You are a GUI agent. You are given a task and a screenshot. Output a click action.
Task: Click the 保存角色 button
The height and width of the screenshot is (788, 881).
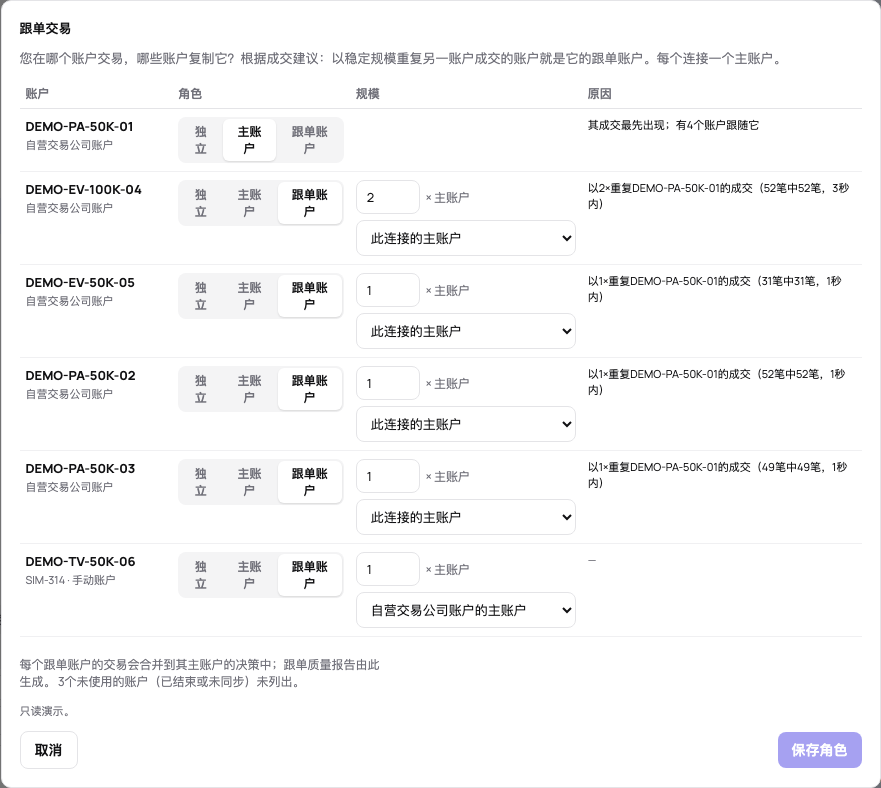(x=819, y=750)
